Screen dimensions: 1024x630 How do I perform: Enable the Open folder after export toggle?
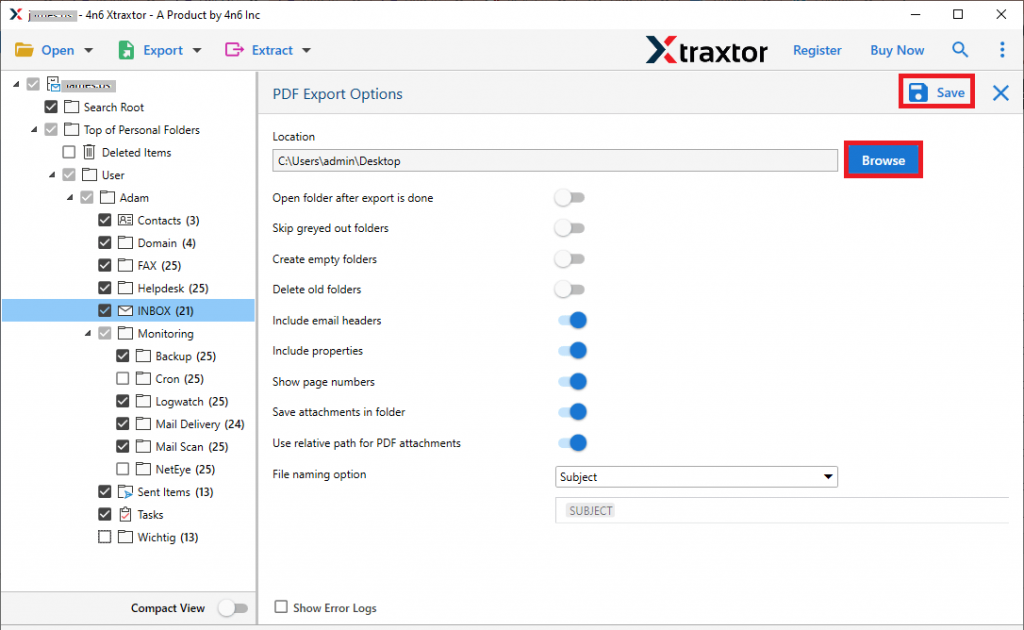(570, 198)
